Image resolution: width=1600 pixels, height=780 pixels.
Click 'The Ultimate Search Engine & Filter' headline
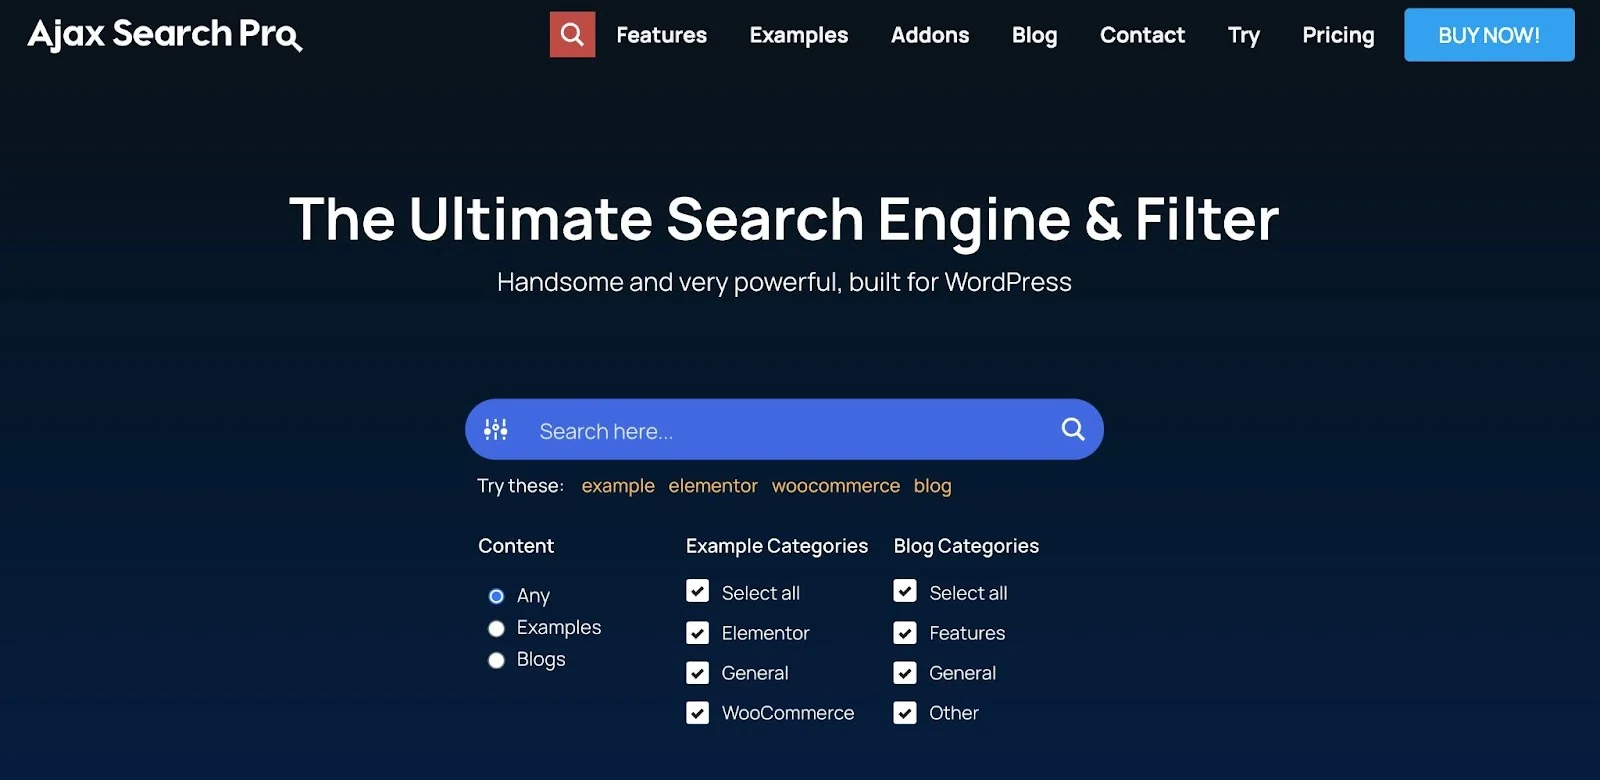784,219
